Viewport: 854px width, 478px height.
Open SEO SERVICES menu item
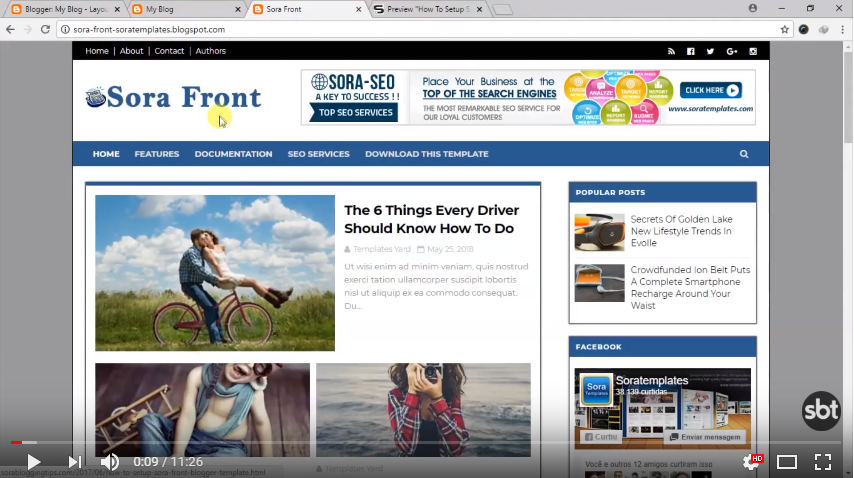pos(319,154)
